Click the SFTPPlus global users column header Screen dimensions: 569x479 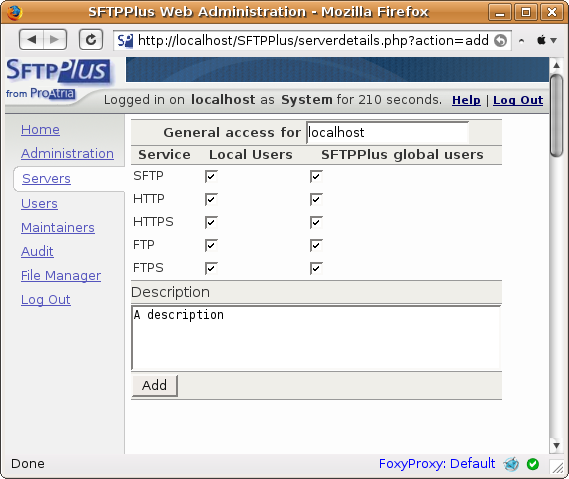coord(402,155)
